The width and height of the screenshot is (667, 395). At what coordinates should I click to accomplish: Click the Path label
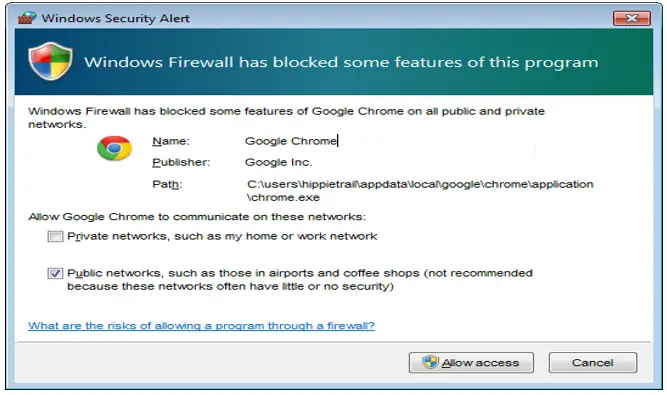(167, 184)
